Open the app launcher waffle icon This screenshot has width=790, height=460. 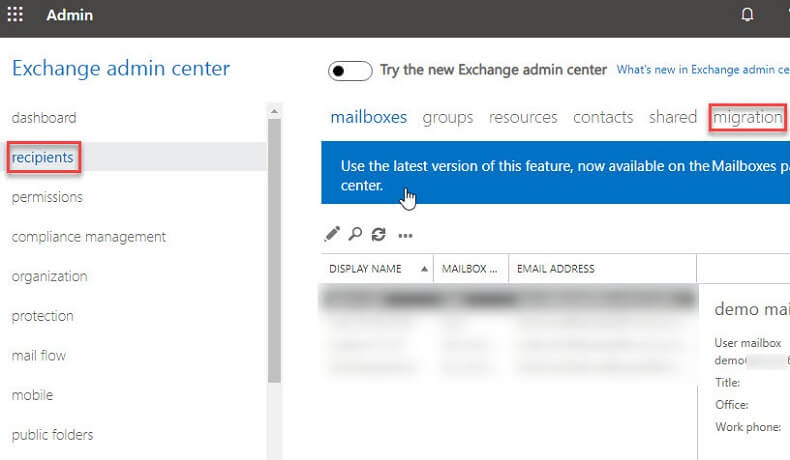[x=15, y=15]
